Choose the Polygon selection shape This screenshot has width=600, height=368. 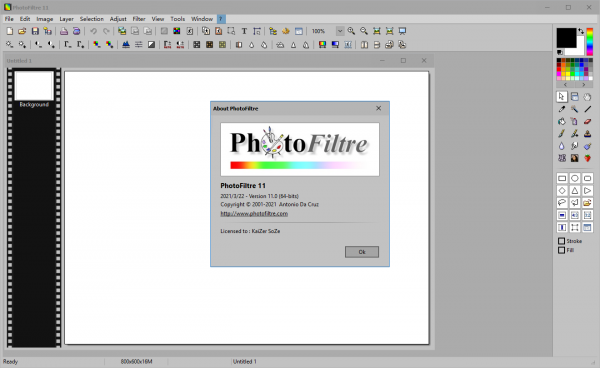[575, 203]
